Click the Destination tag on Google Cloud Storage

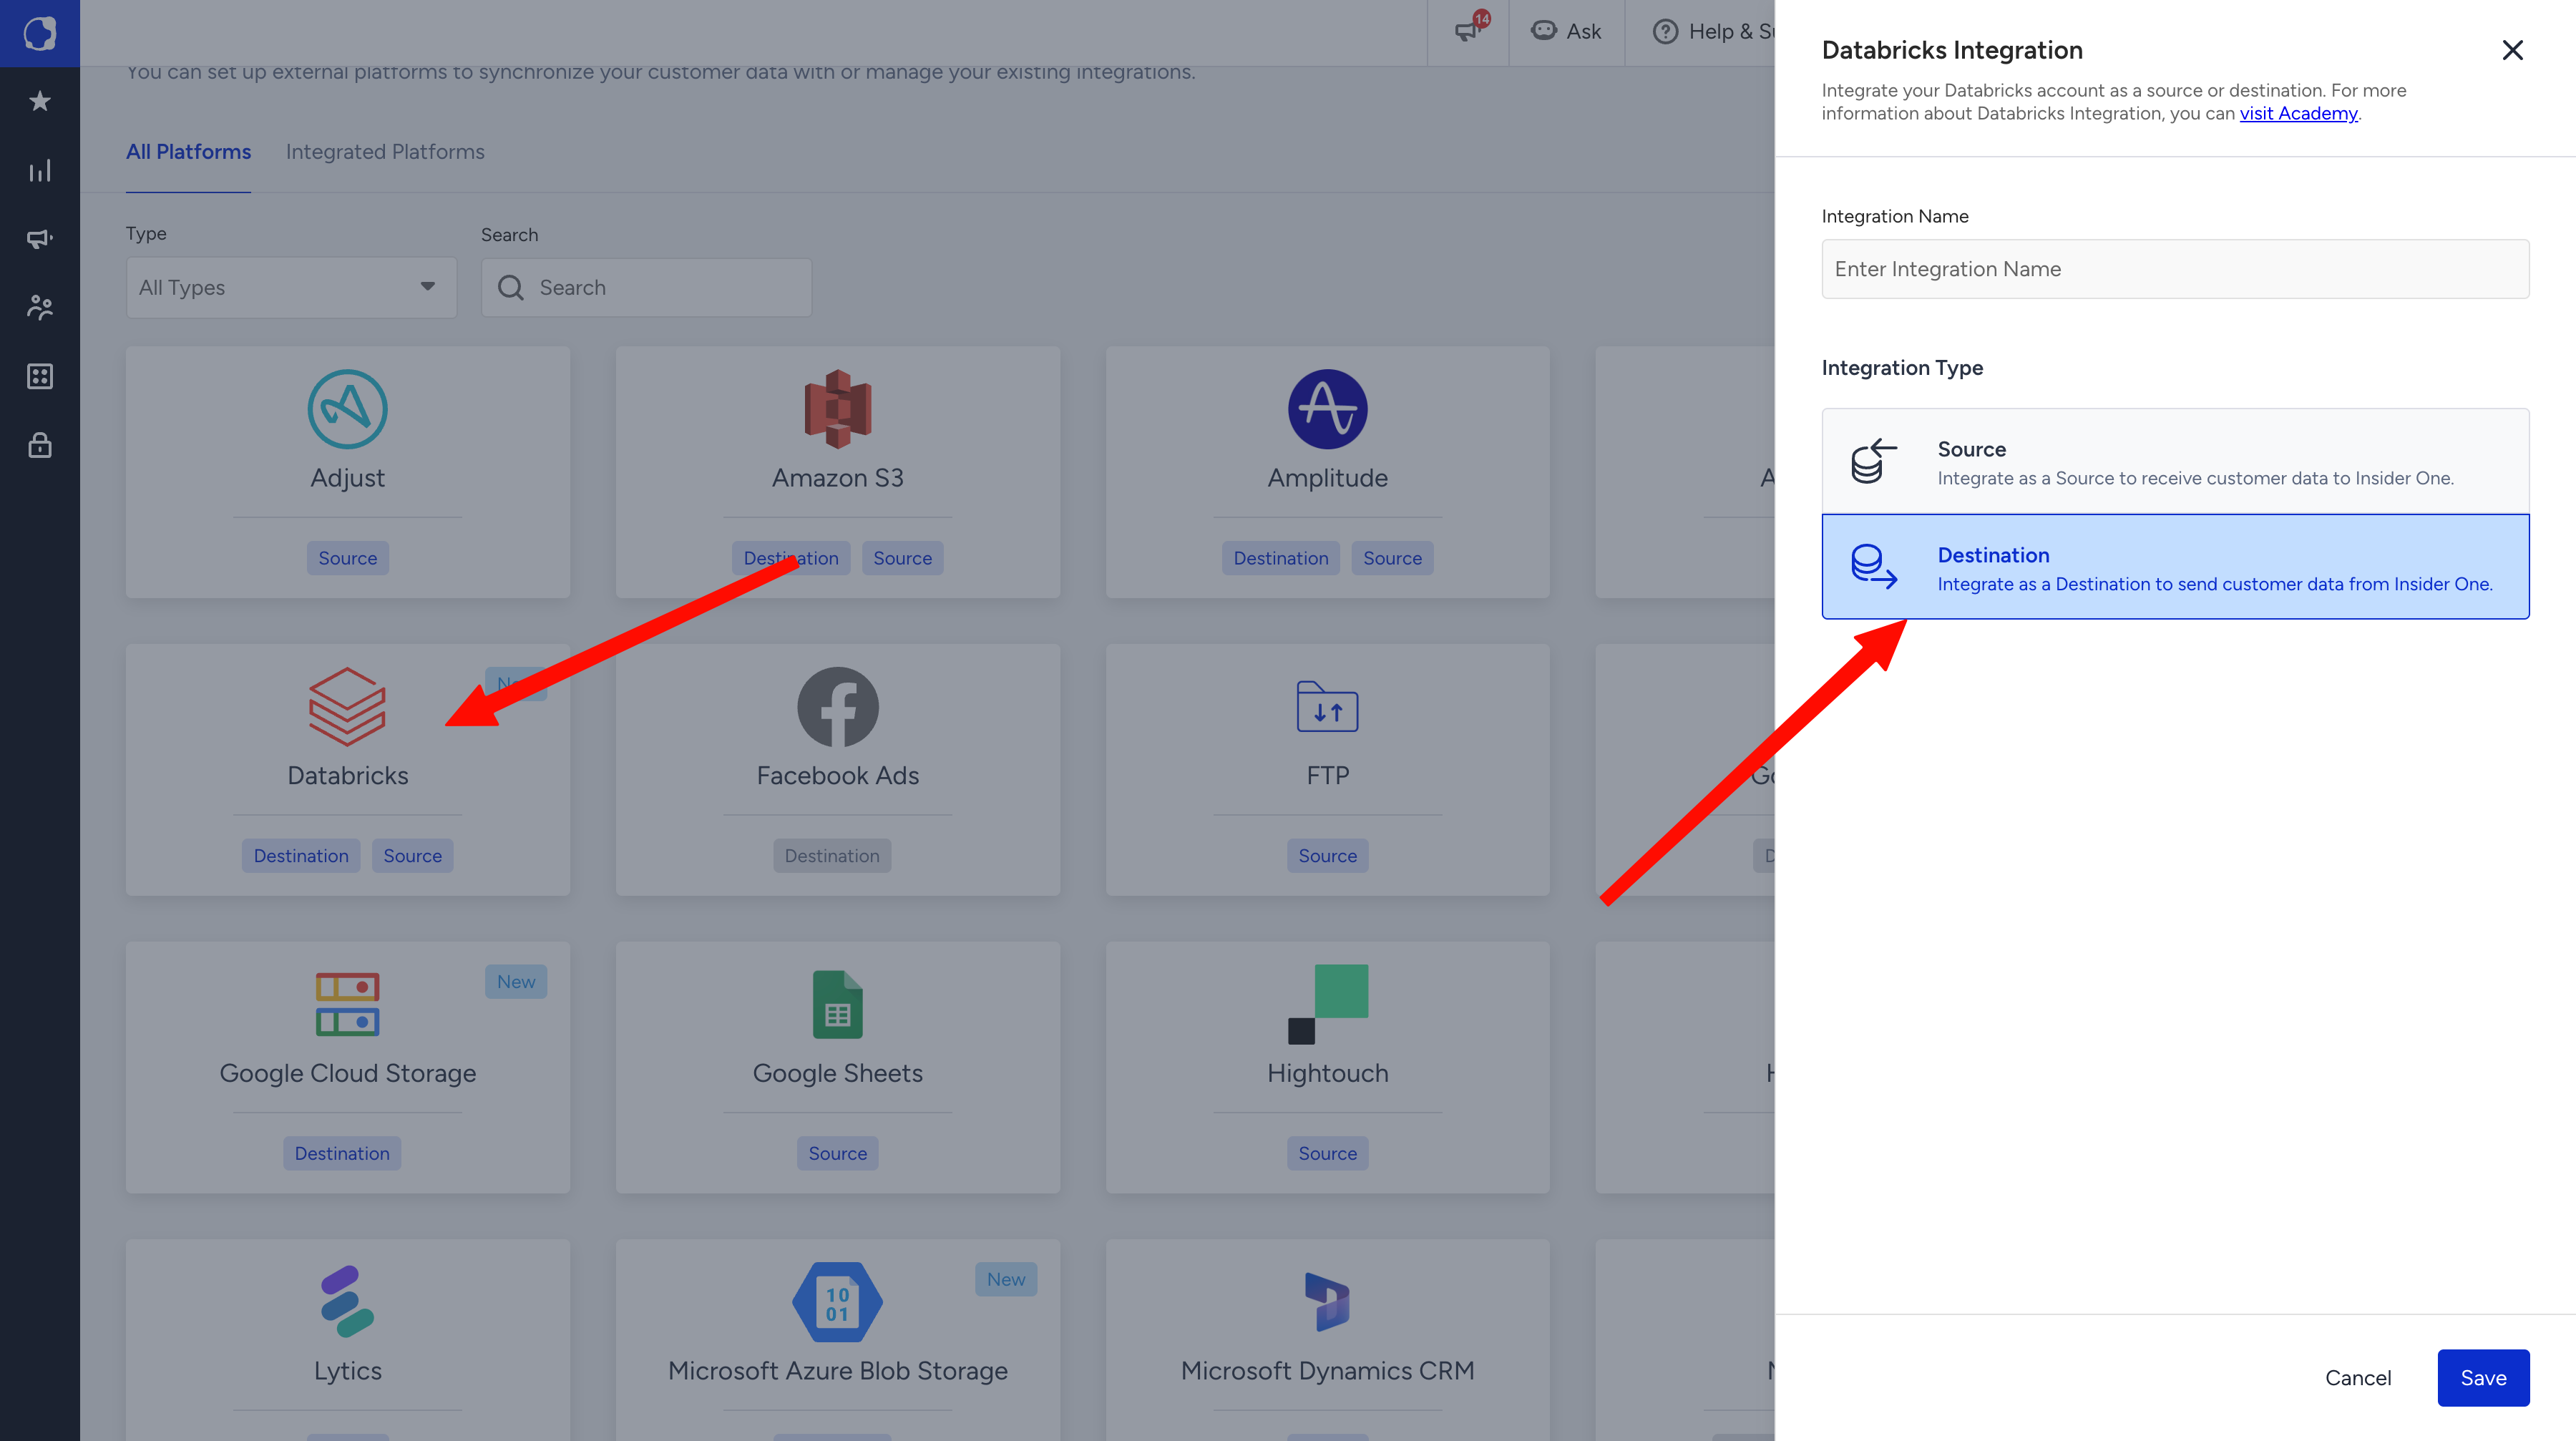click(x=342, y=1153)
